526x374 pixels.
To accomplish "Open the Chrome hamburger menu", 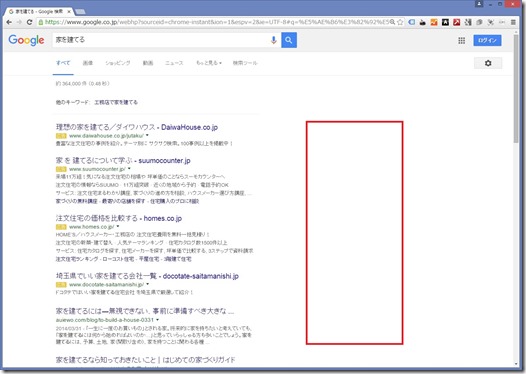I will click(513, 22).
